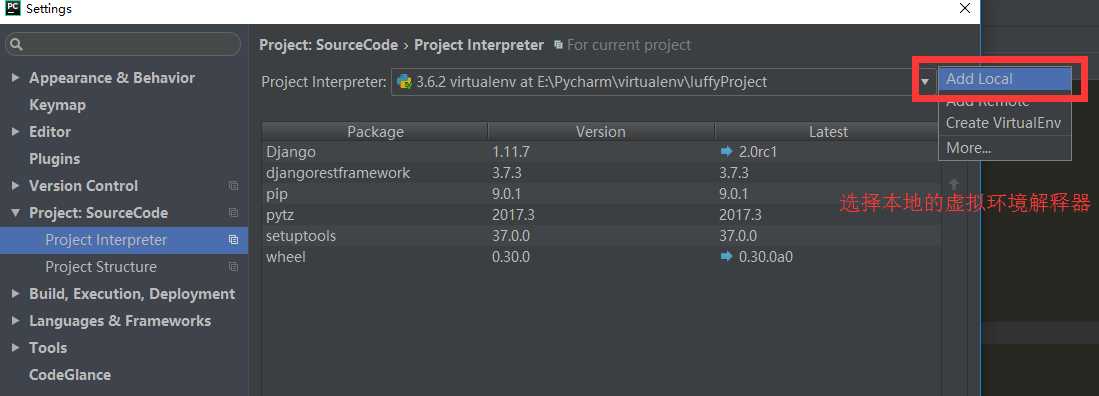Click the settings search field
This screenshot has width=1099, height=396.
tap(123, 45)
